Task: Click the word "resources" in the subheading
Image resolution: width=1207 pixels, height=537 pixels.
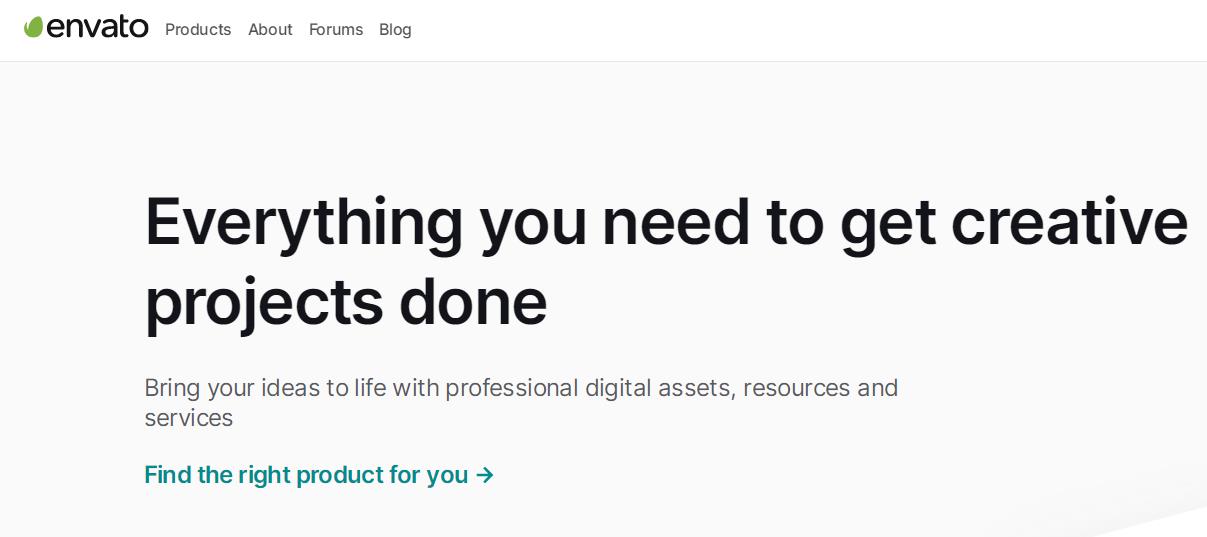Action: pos(796,388)
